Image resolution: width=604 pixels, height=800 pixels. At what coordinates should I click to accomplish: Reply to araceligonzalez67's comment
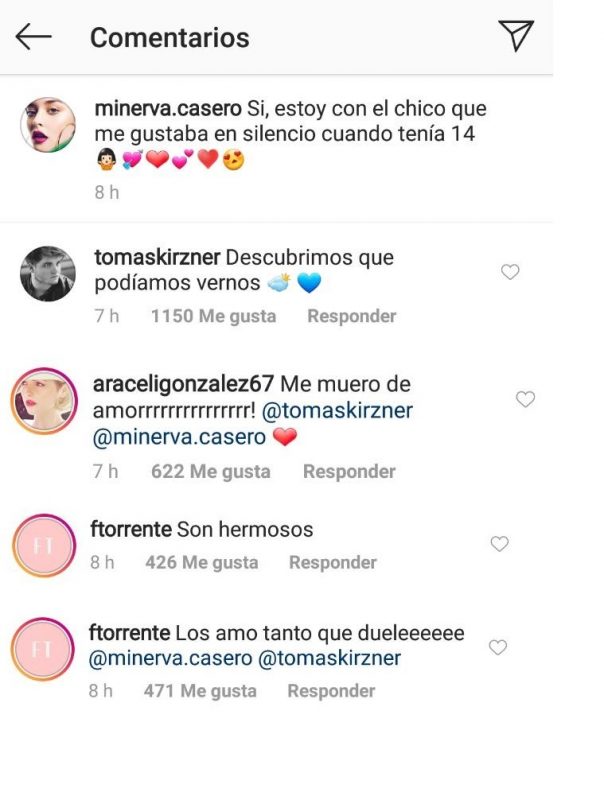click(x=349, y=471)
